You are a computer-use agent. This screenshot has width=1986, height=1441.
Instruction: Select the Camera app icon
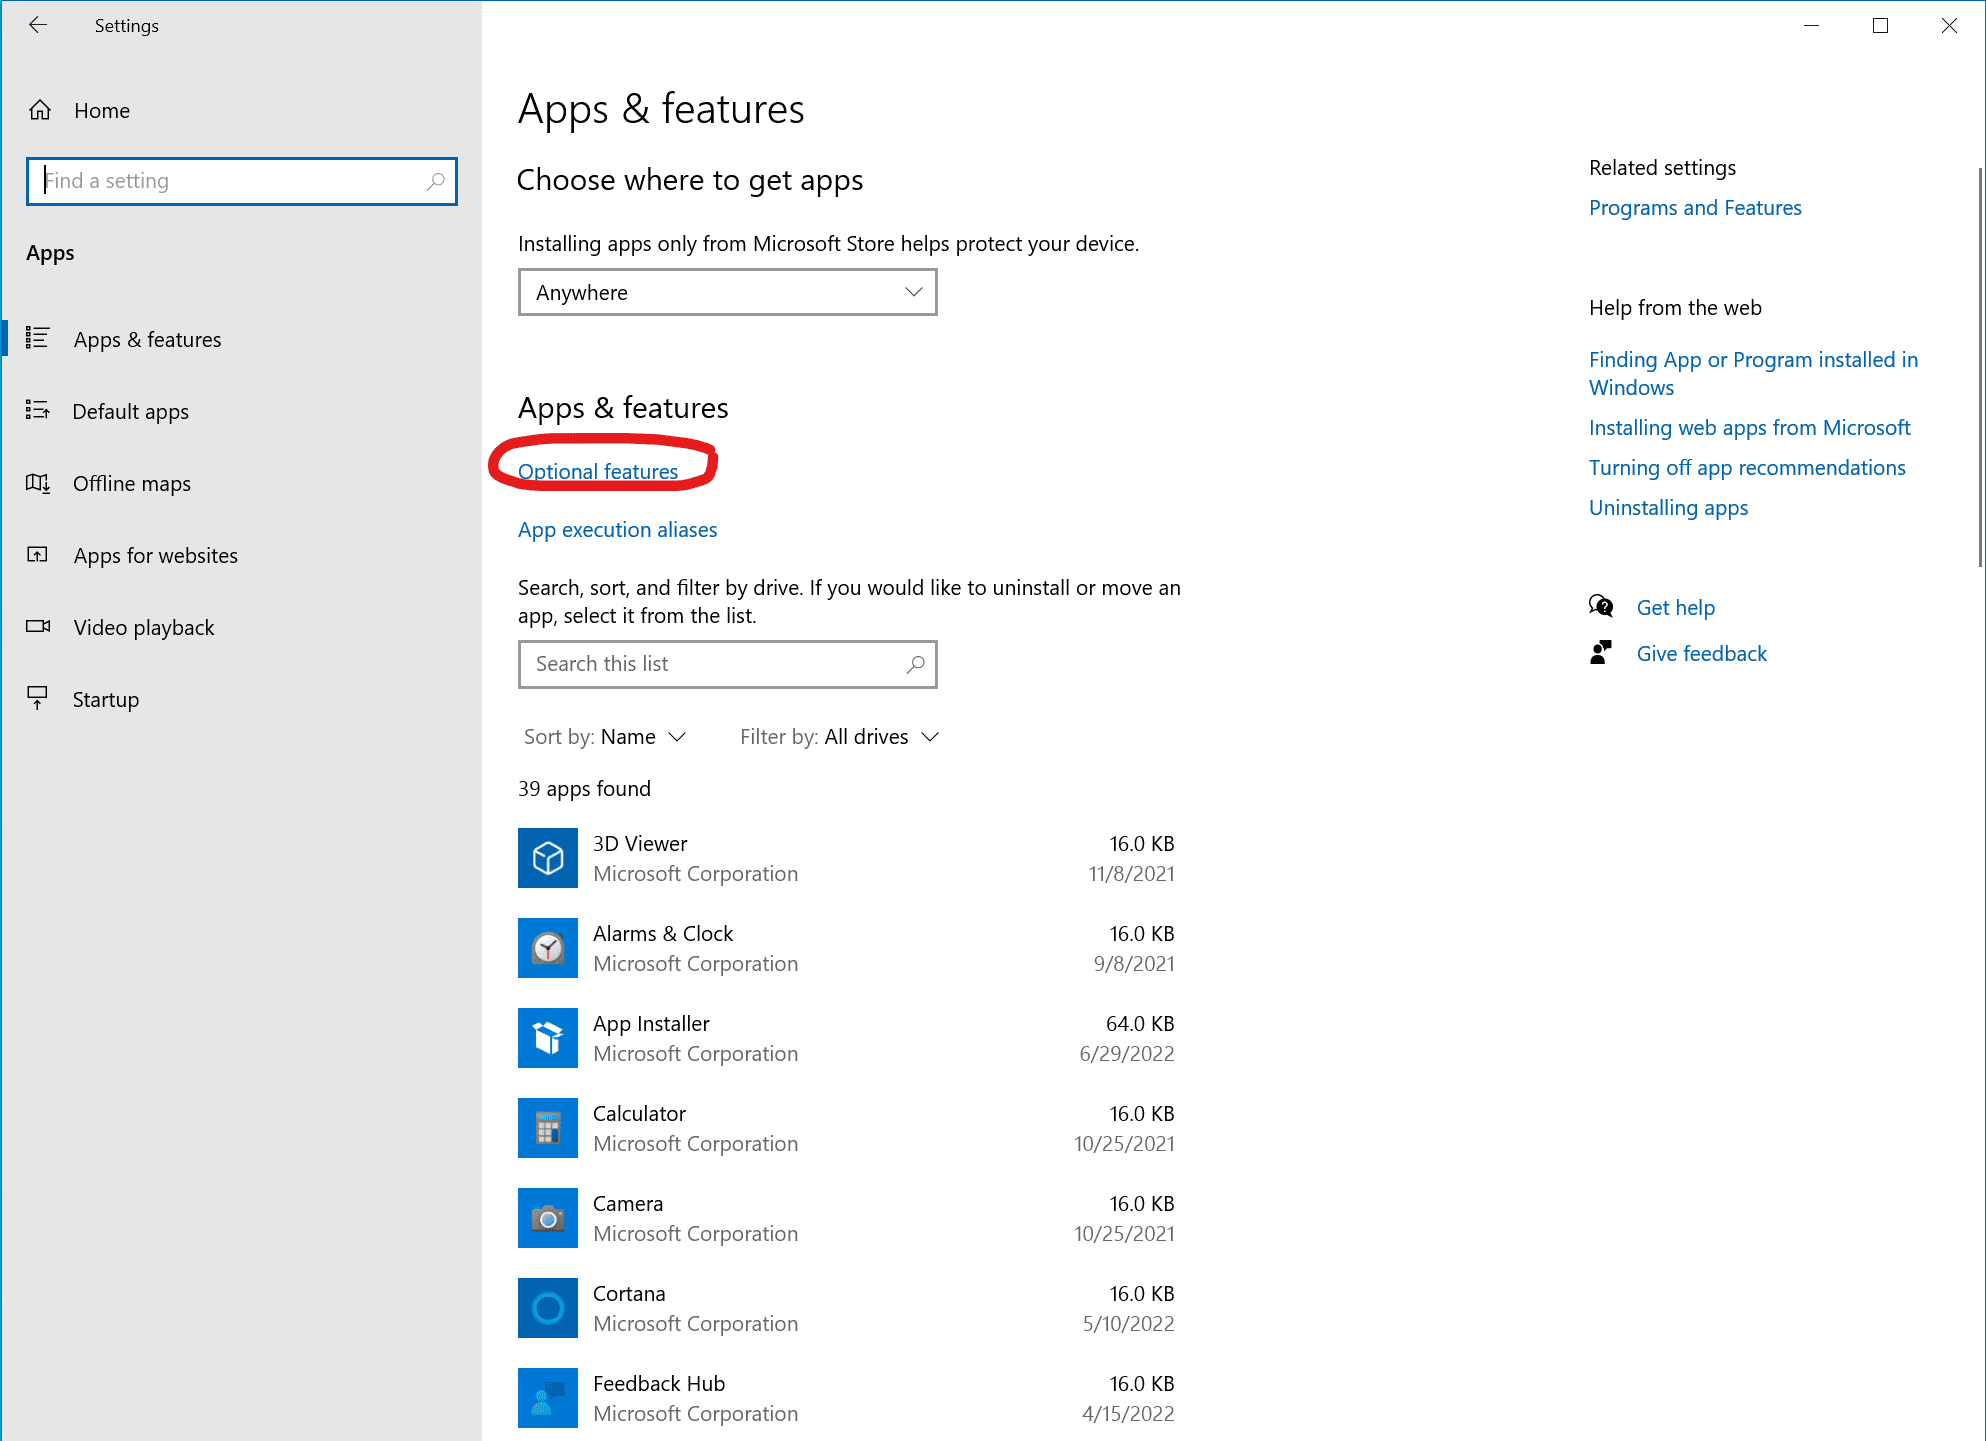pyautogui.click(x=547, y=1217)
